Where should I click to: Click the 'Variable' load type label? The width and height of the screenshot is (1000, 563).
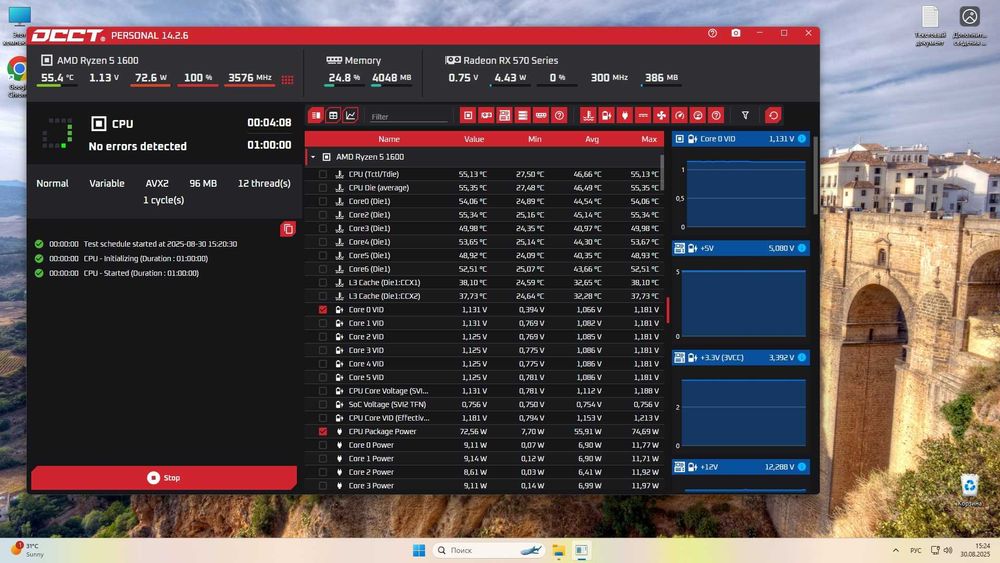pyautogui.click(x=107, y=183)
